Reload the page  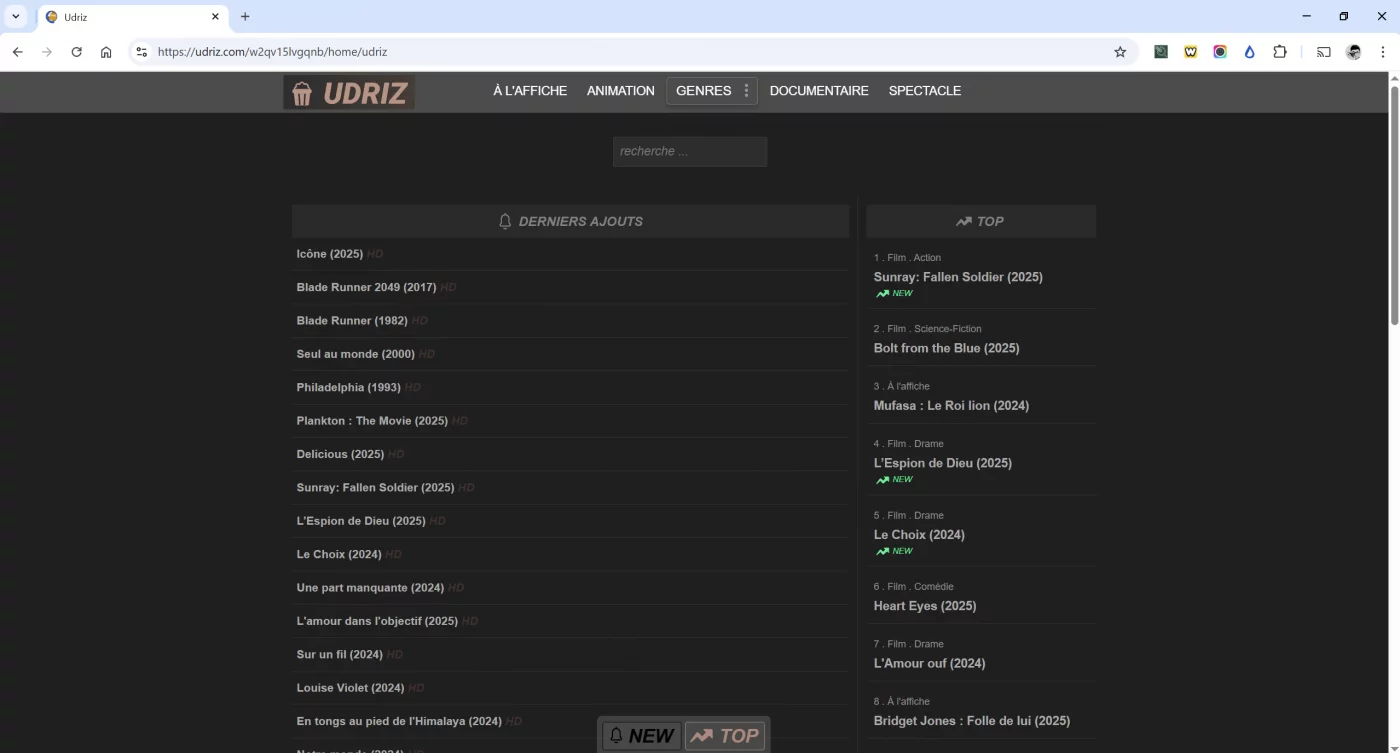pos(76,52)
